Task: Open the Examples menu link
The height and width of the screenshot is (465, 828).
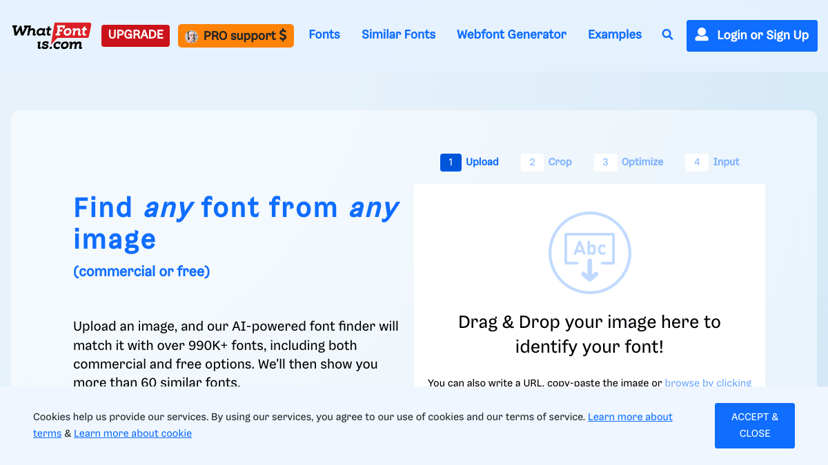Action: (x=615, y=35)
